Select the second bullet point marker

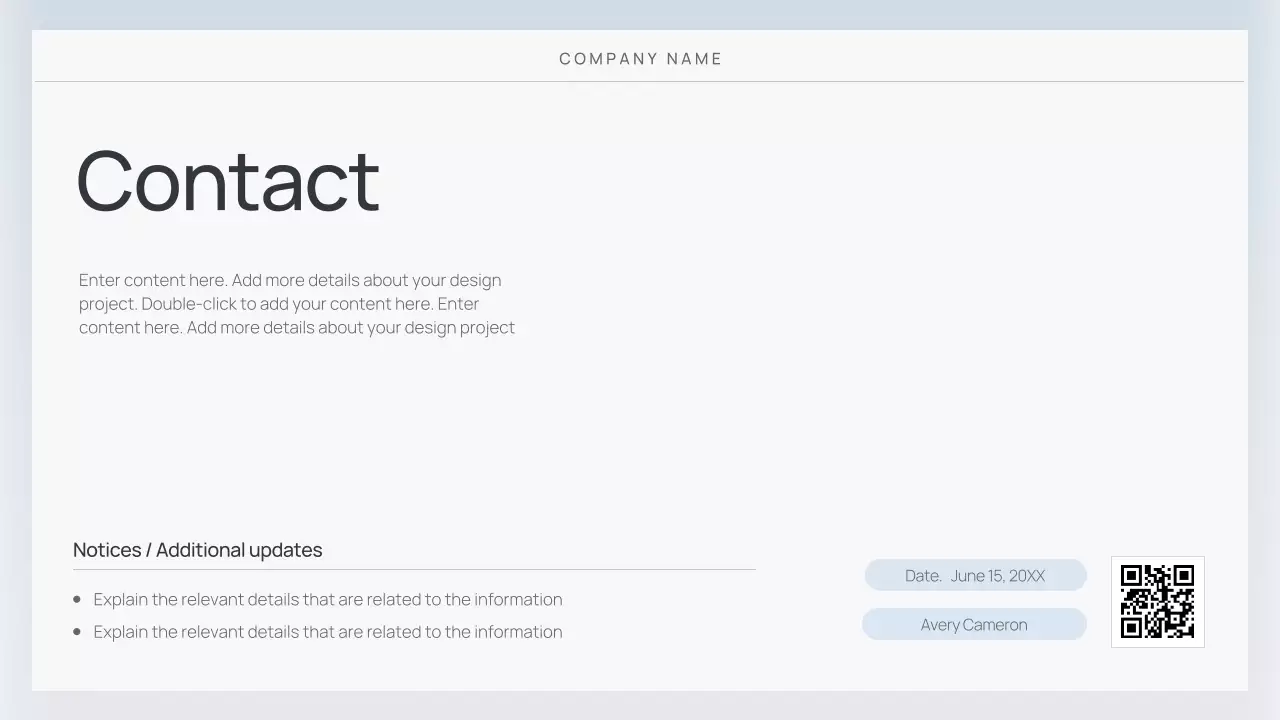point(77,631)
